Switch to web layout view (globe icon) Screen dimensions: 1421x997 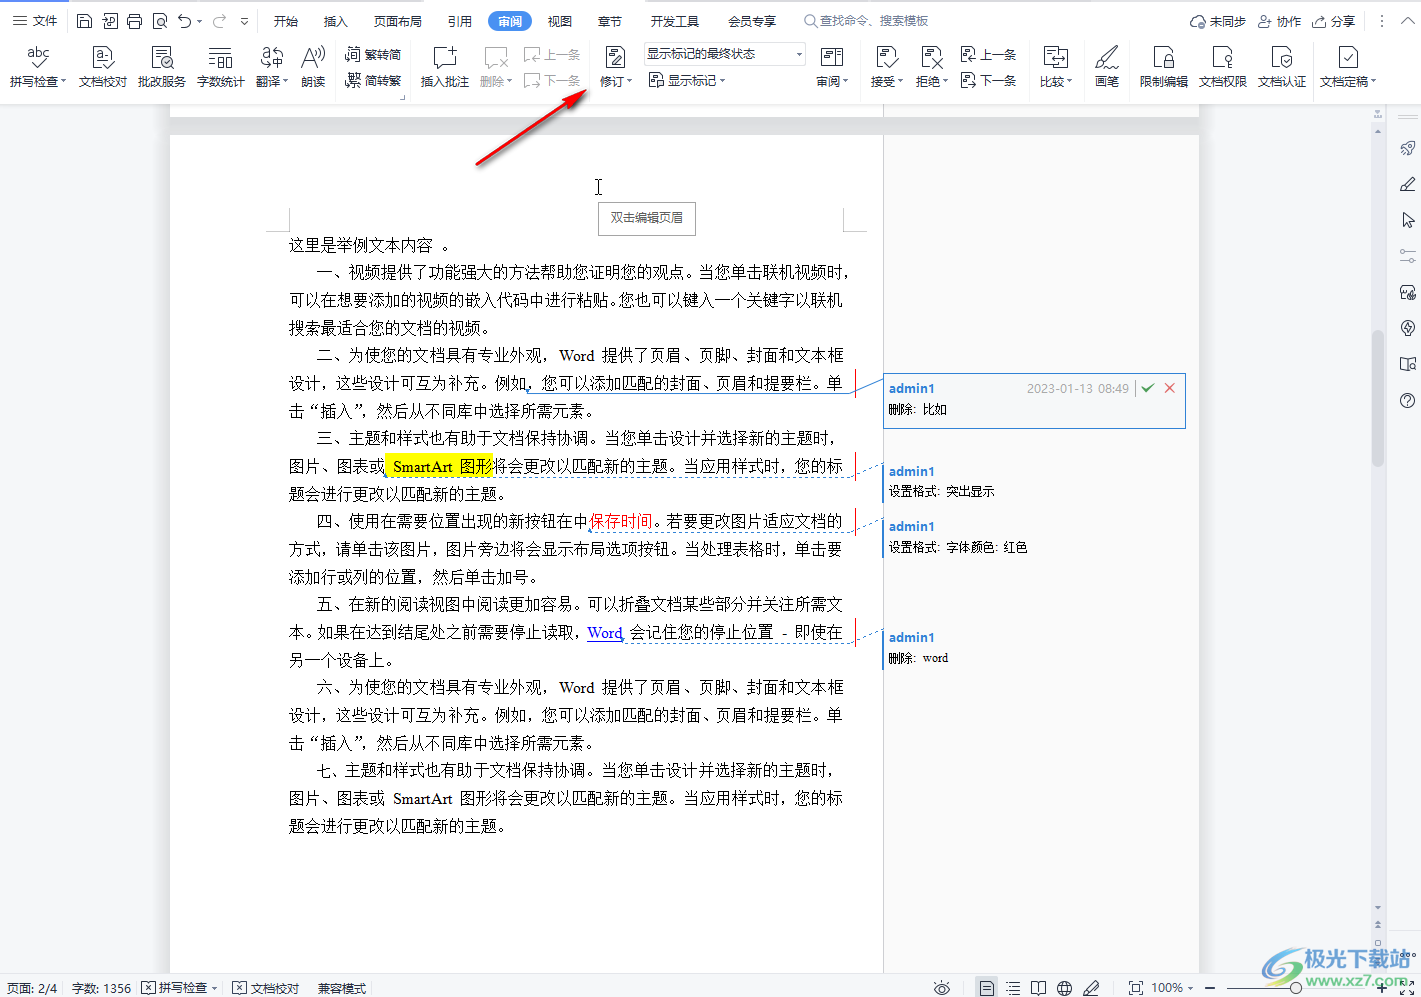coord(1065,988)
